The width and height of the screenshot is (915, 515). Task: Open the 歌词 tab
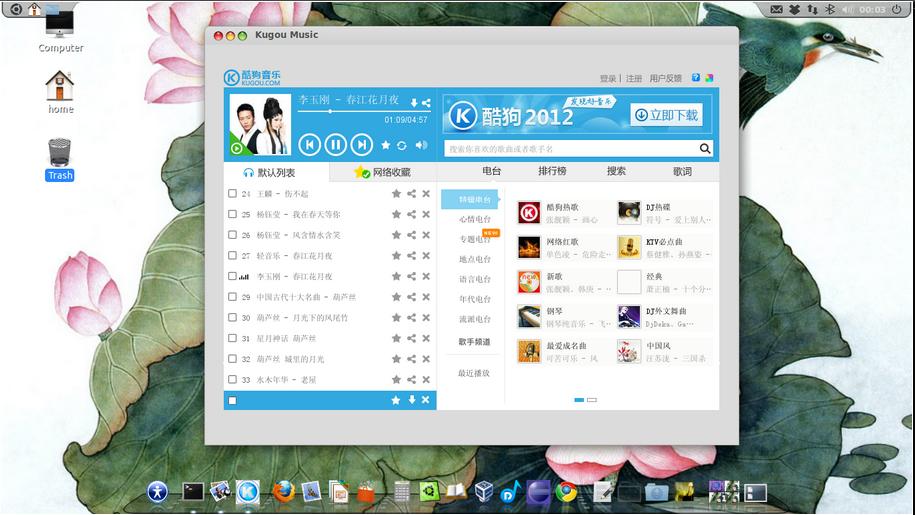(682, 171)
